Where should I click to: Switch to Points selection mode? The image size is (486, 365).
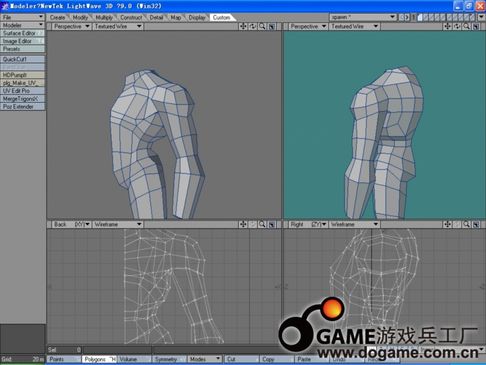coord(64,359)
